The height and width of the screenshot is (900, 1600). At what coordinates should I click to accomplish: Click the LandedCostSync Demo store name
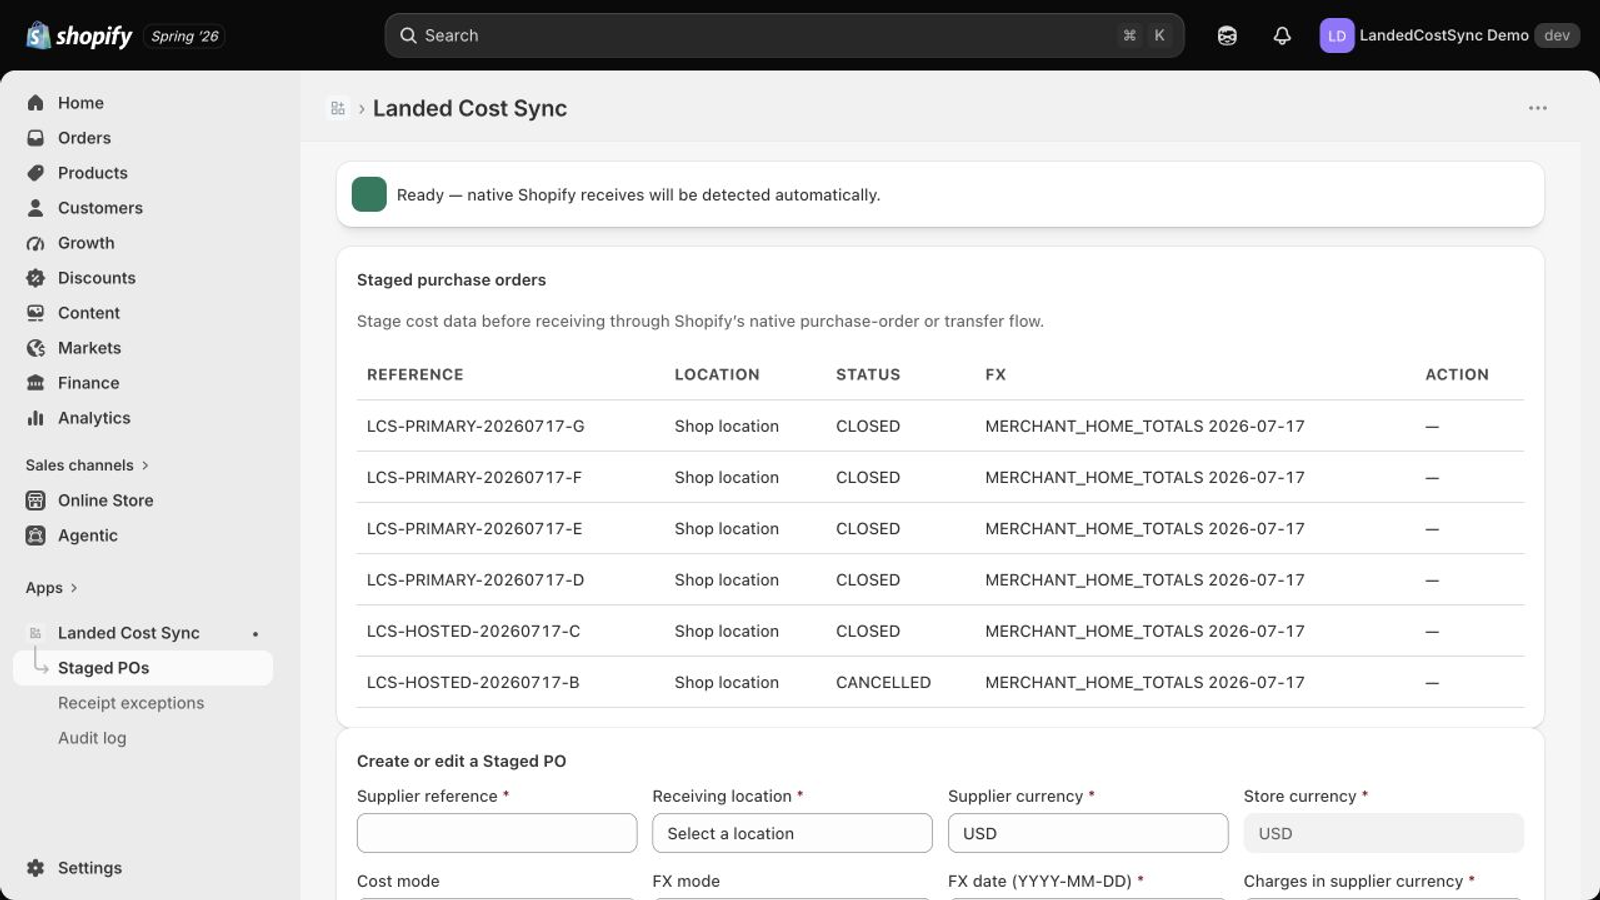[1444, 36]
